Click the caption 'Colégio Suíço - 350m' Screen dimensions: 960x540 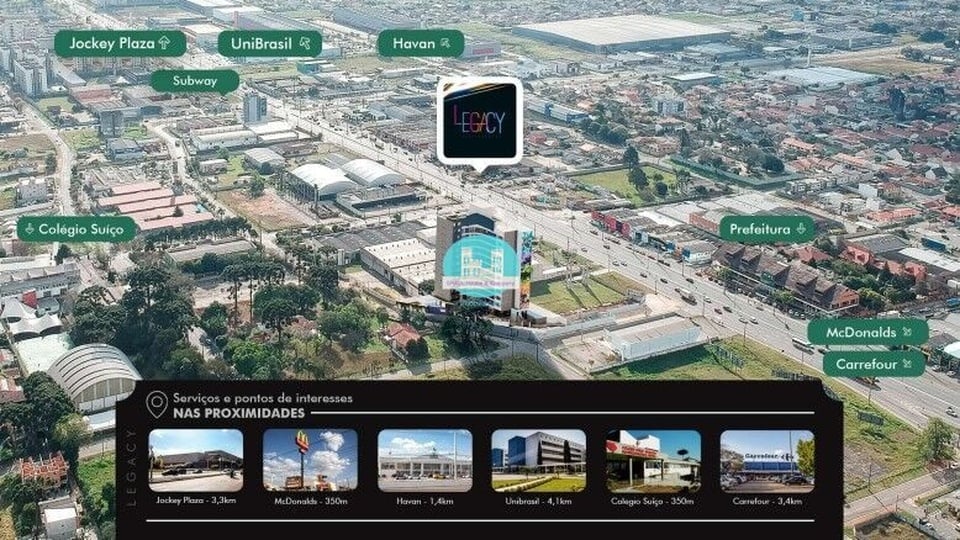coord(653,501)
